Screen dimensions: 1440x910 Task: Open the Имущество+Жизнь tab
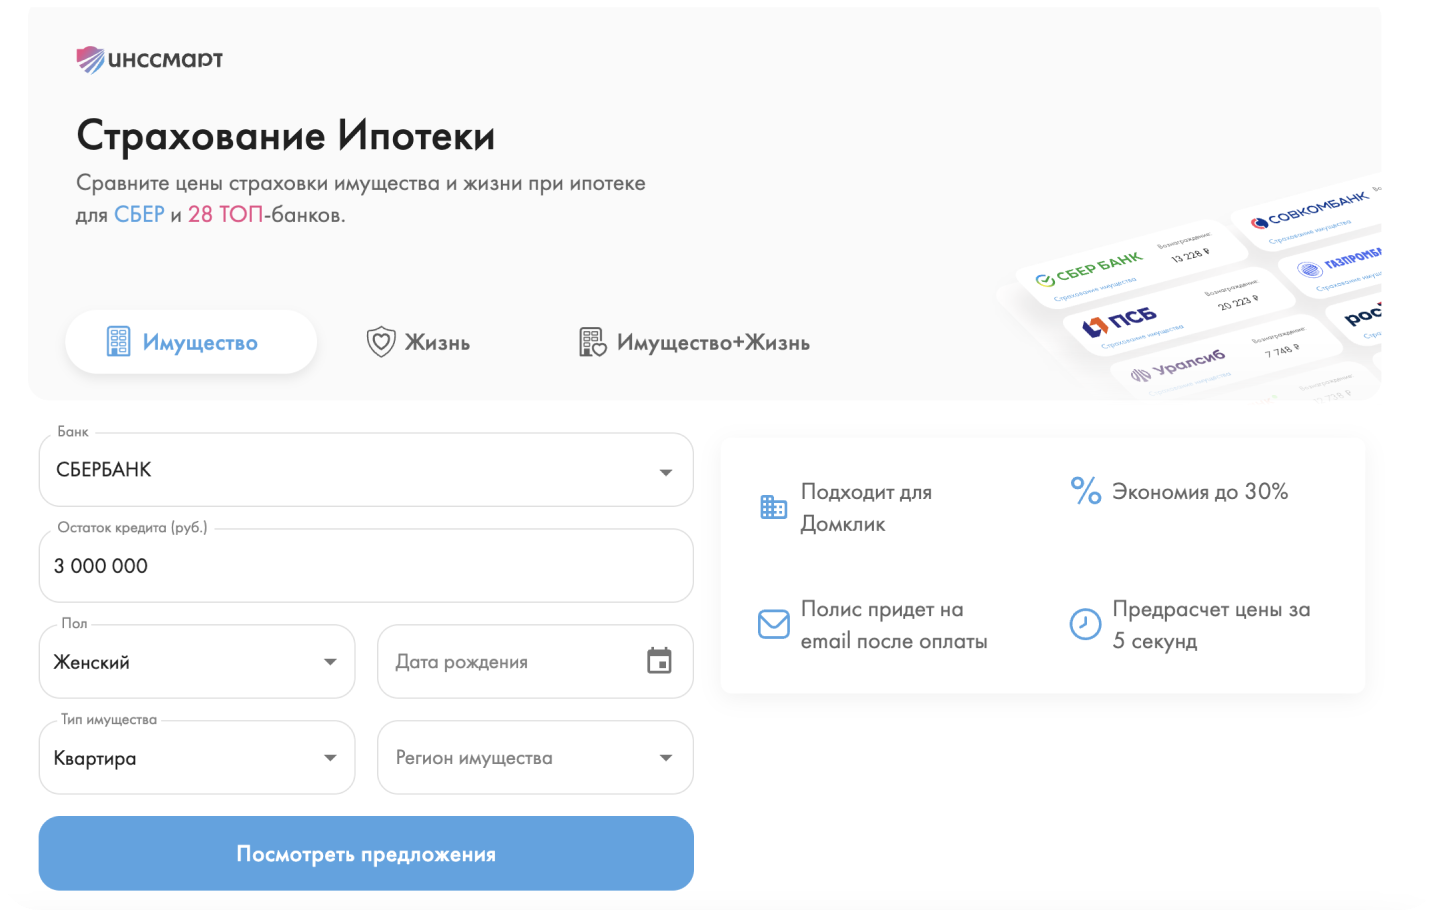coord(694,342)
